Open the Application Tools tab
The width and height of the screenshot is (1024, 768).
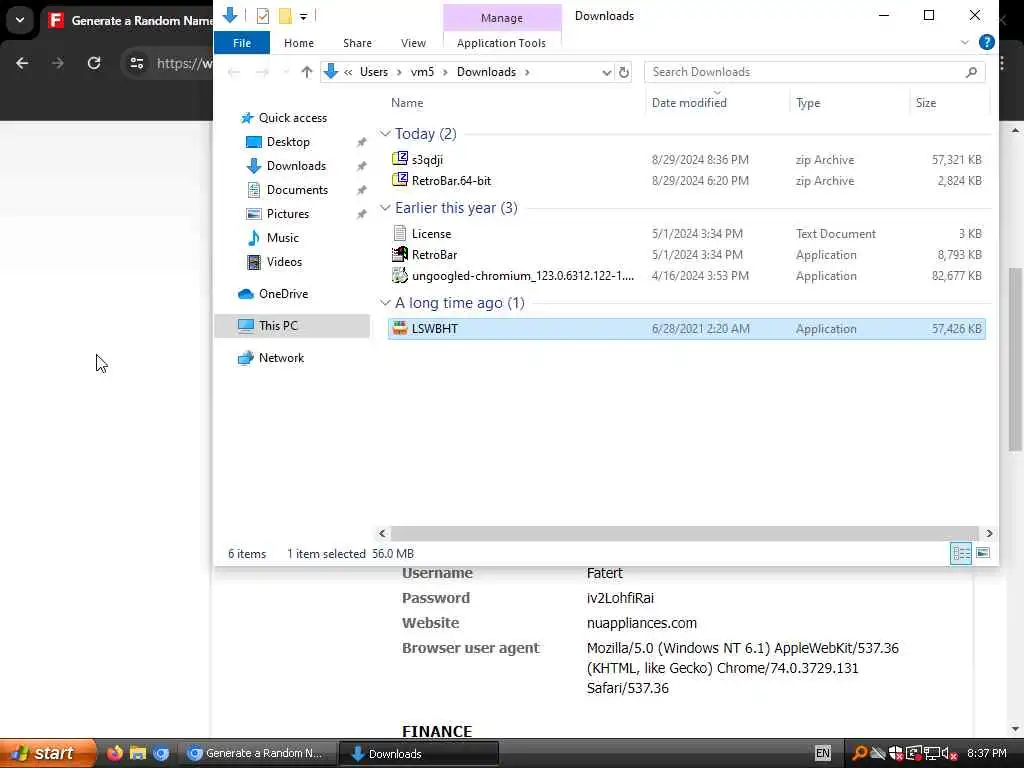coord(501,43)
